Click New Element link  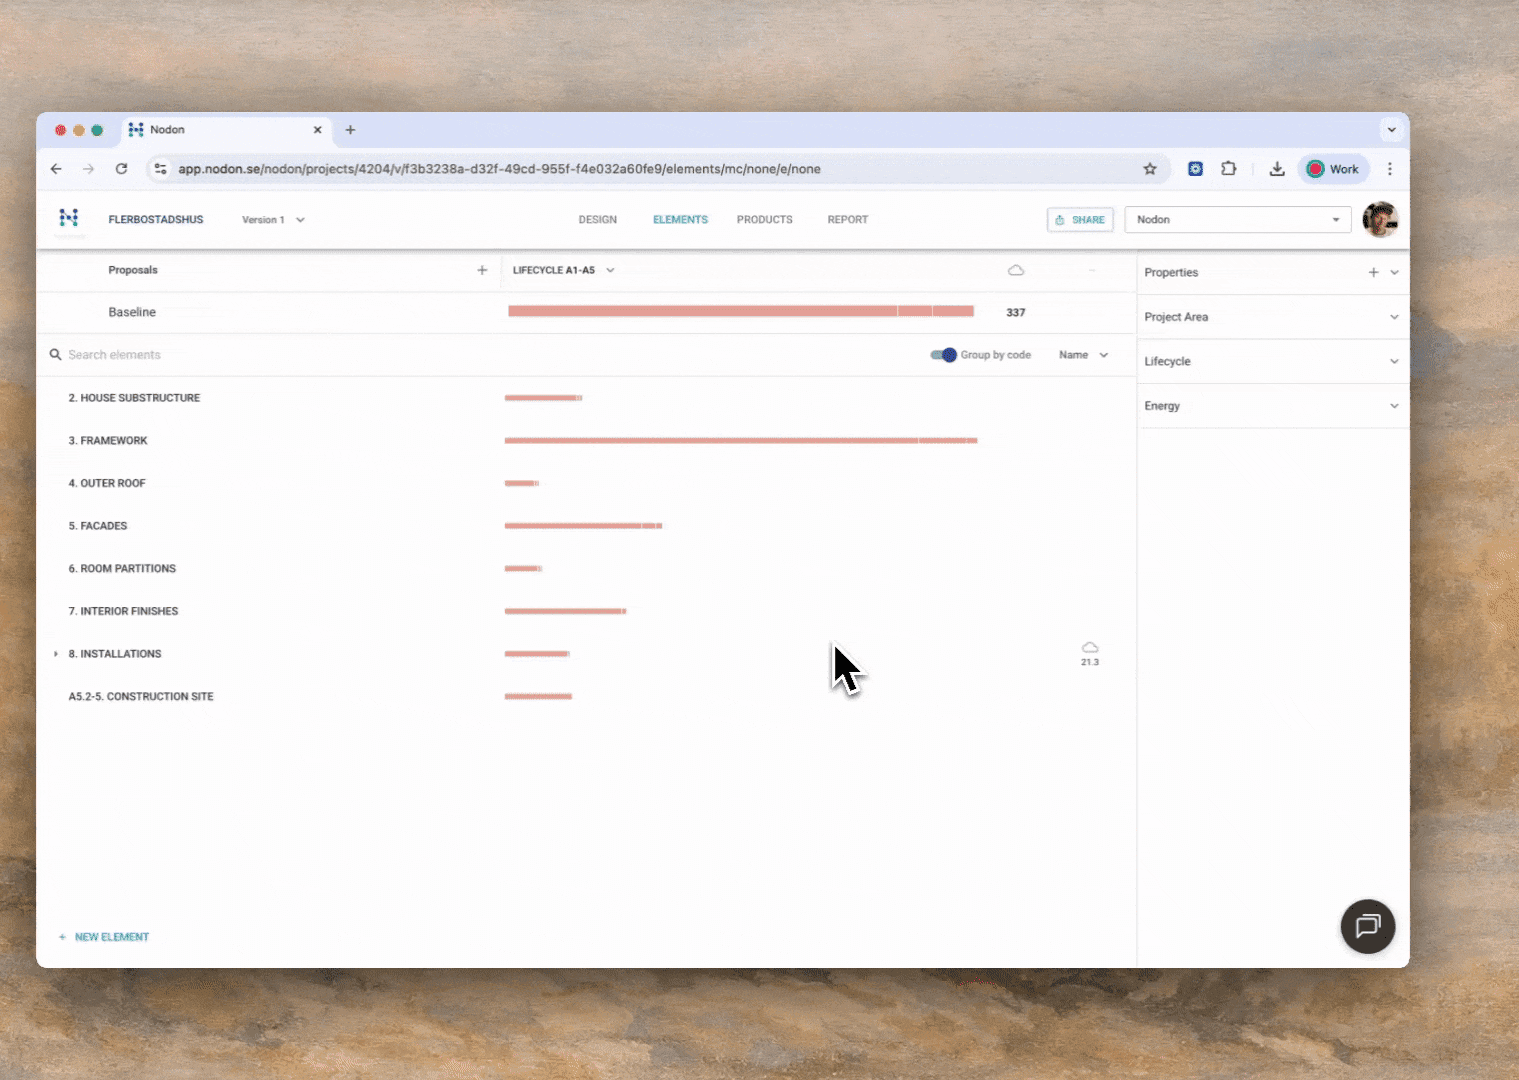click(104, 937)
